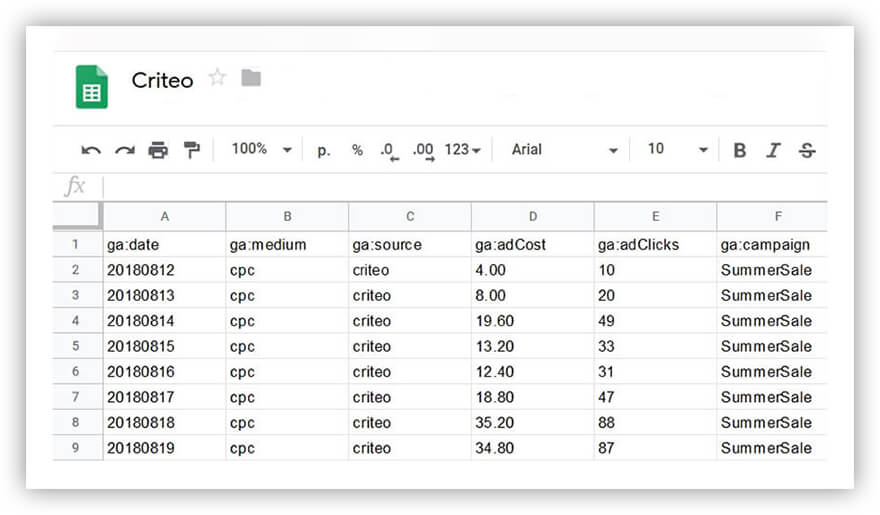Open the move-to-folder icon

(251, 78)
